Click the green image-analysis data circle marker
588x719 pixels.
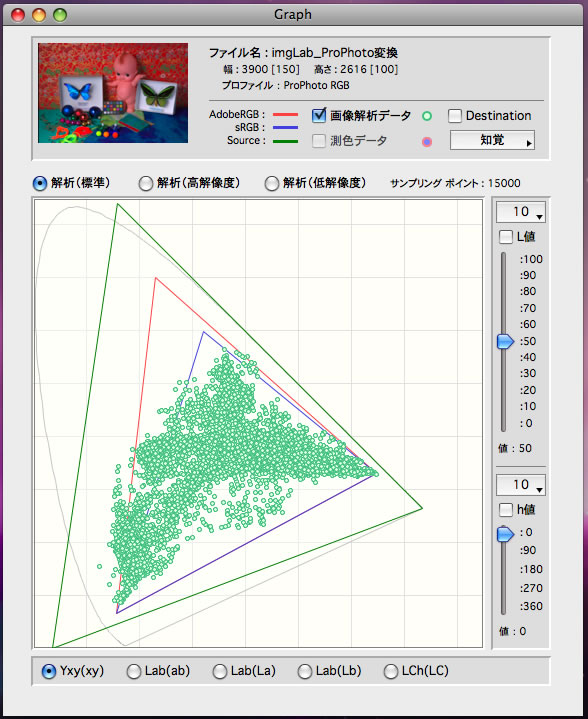[427, 116]
